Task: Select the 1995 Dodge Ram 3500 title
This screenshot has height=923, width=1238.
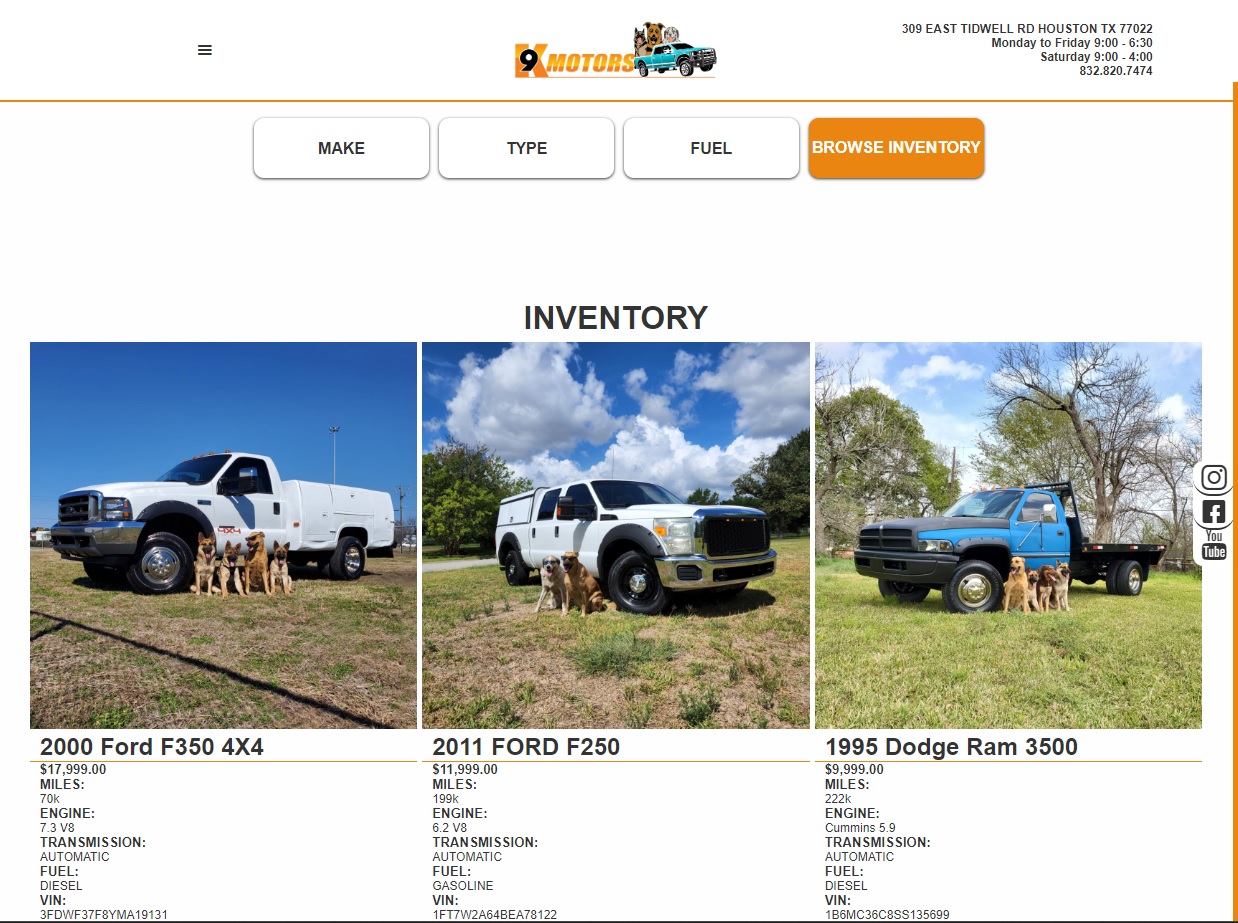Action: click(x=951, y=747)
